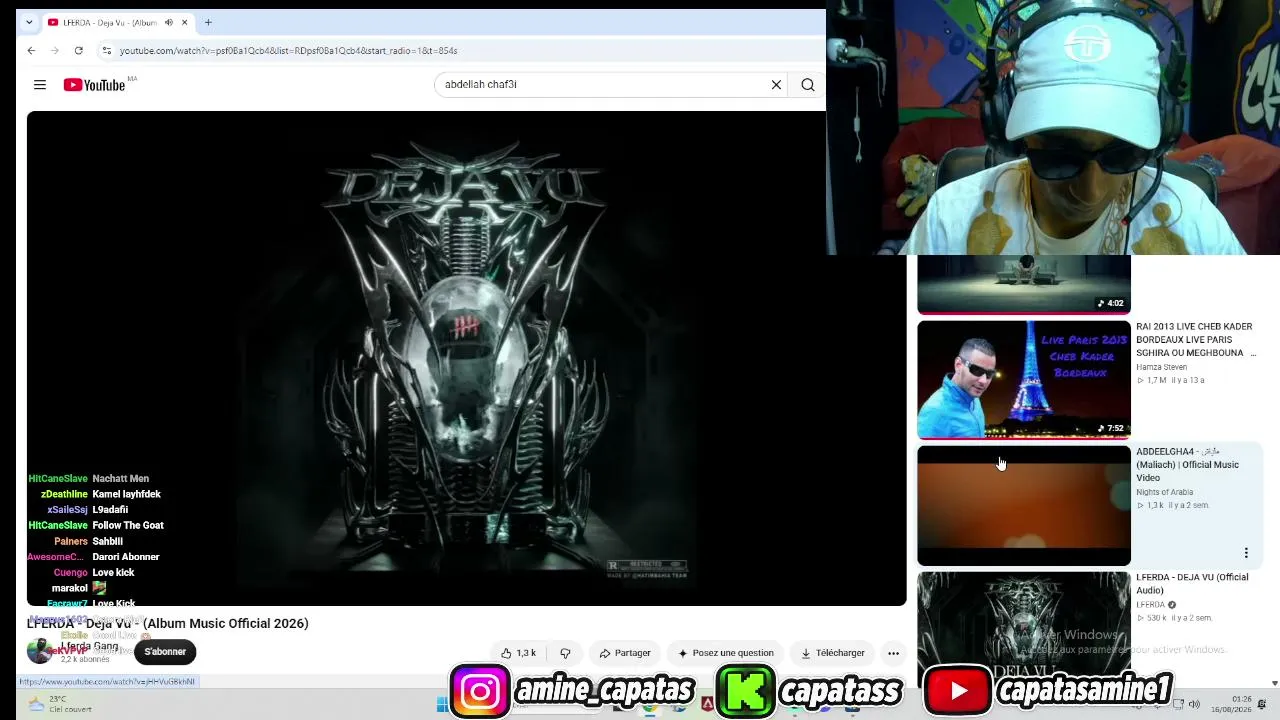Open the weather widget showing 23°C

tap(60, 704)
